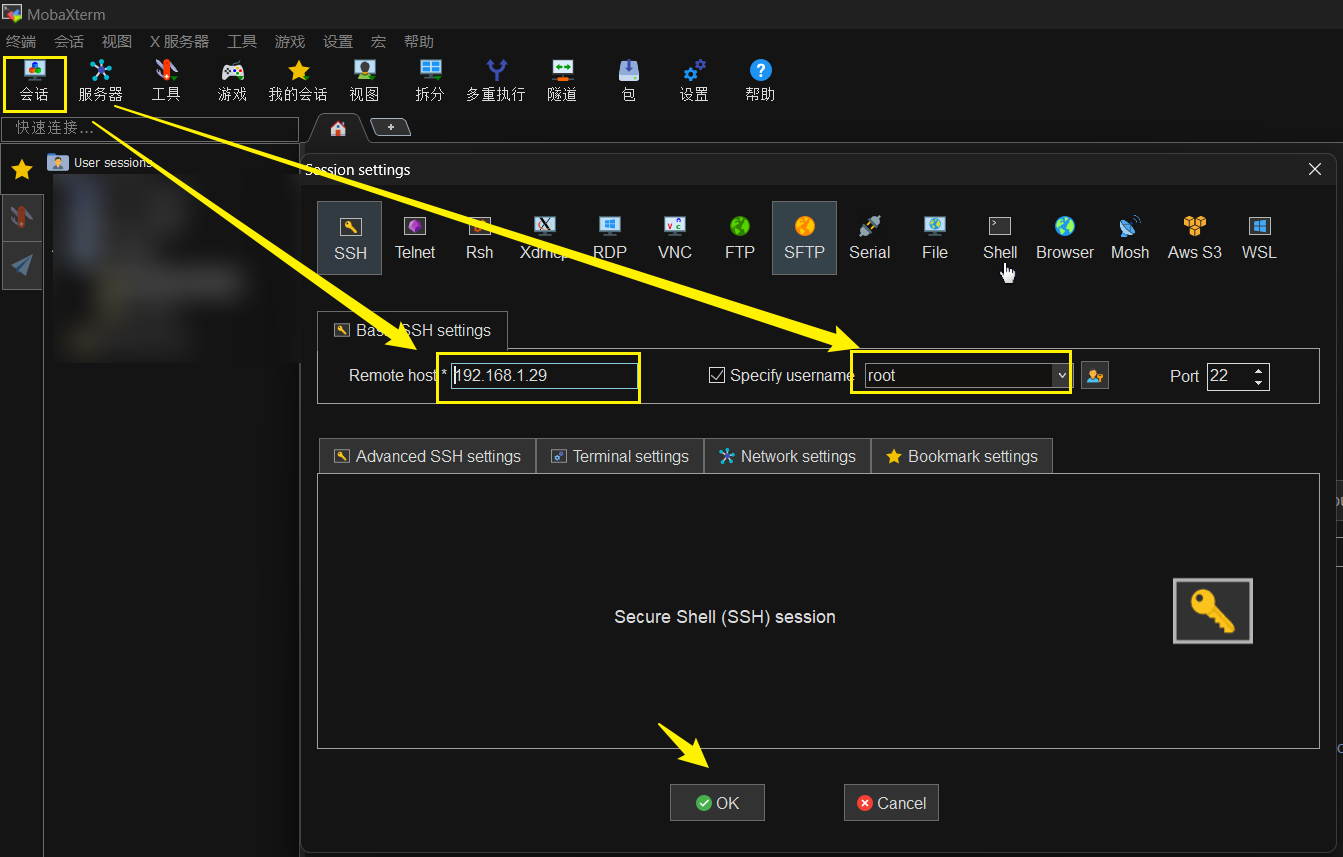The height and width of the screenshot is (857, 1343).
Task: Select the Browser session type
Action: click(1065, 238)
